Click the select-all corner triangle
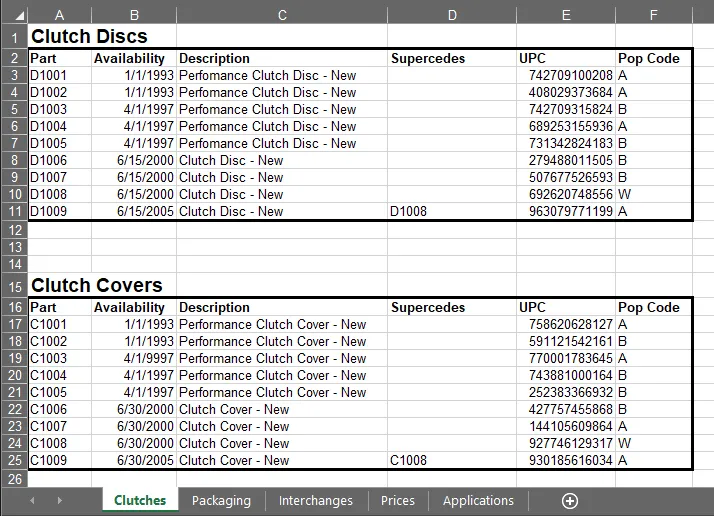 click(x=13, y=15)
